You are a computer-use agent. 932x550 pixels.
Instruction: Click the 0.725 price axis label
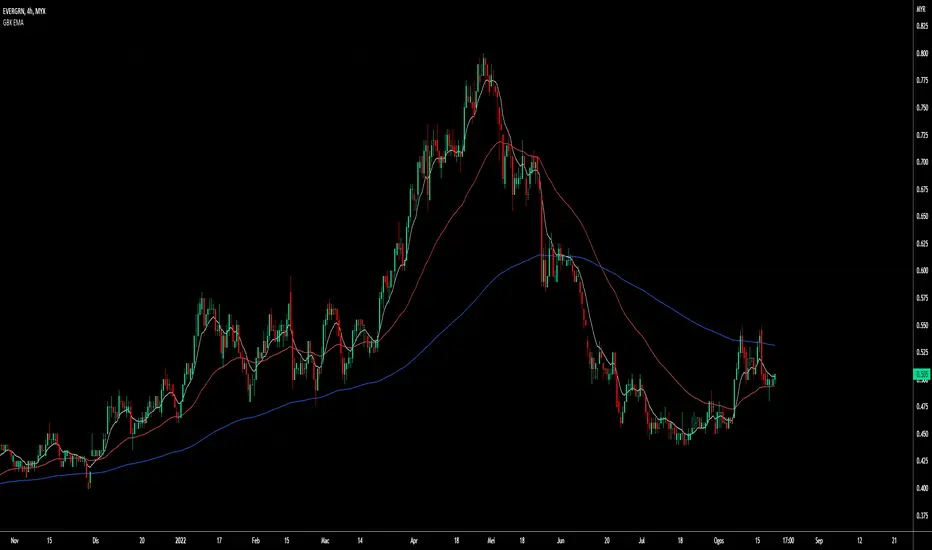922,135
